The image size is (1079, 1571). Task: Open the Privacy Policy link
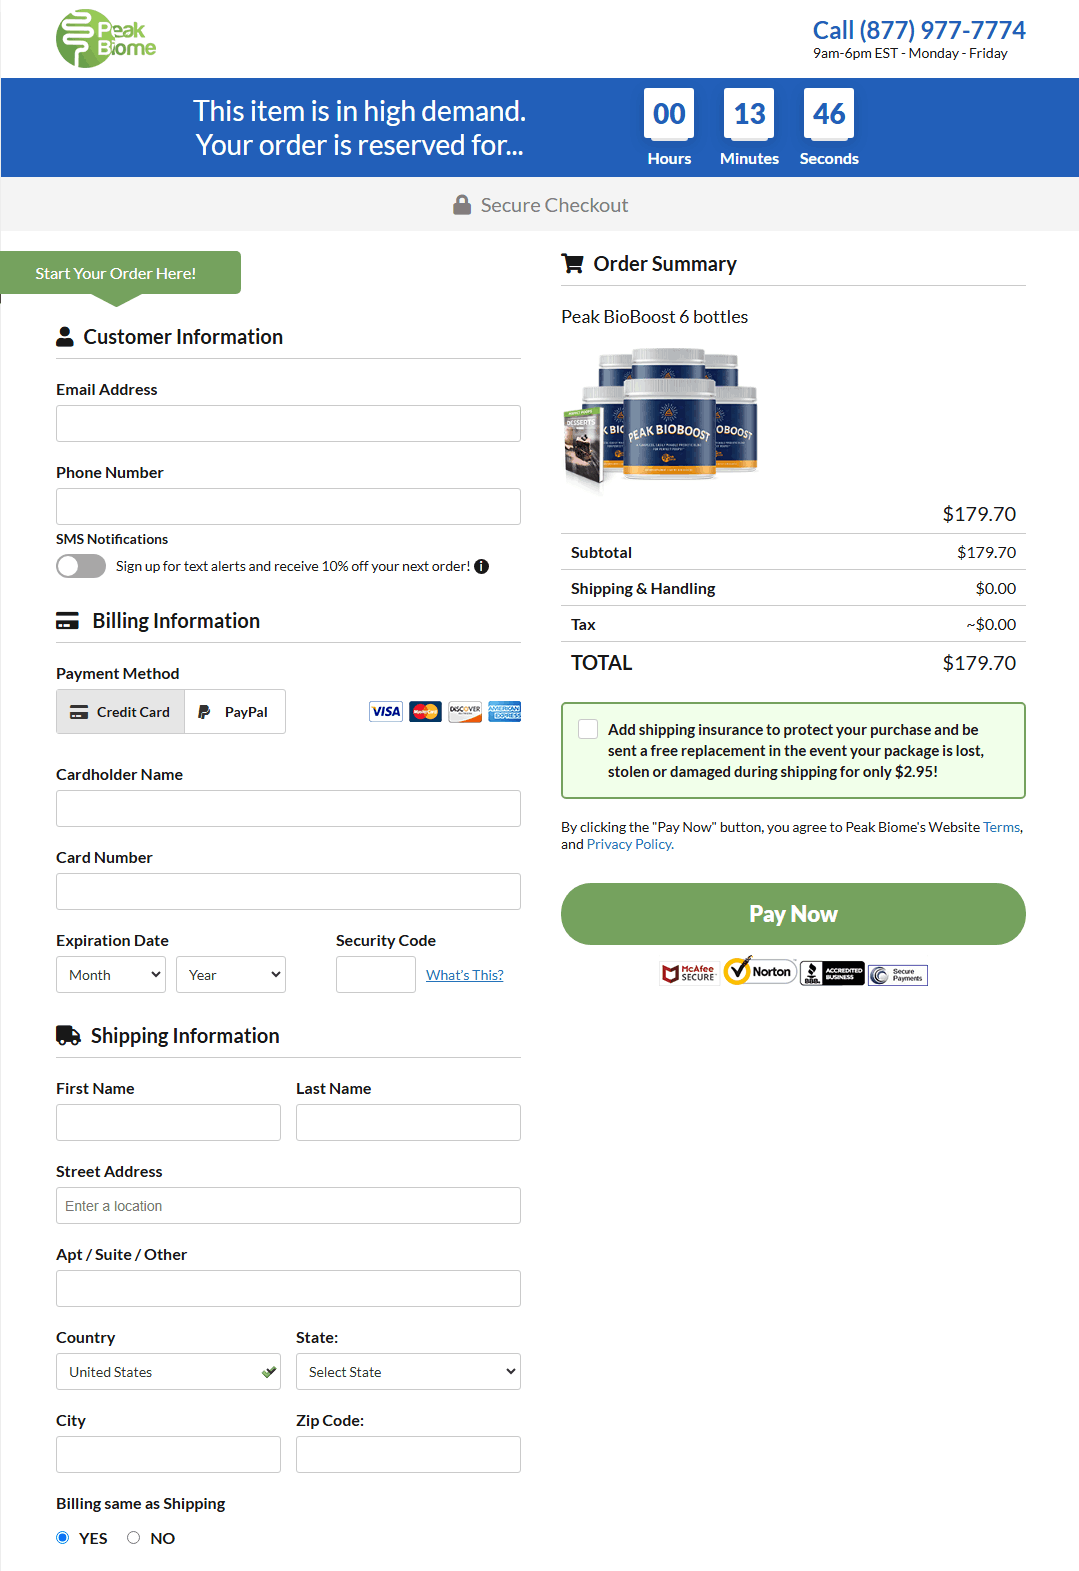coord(629,843)
